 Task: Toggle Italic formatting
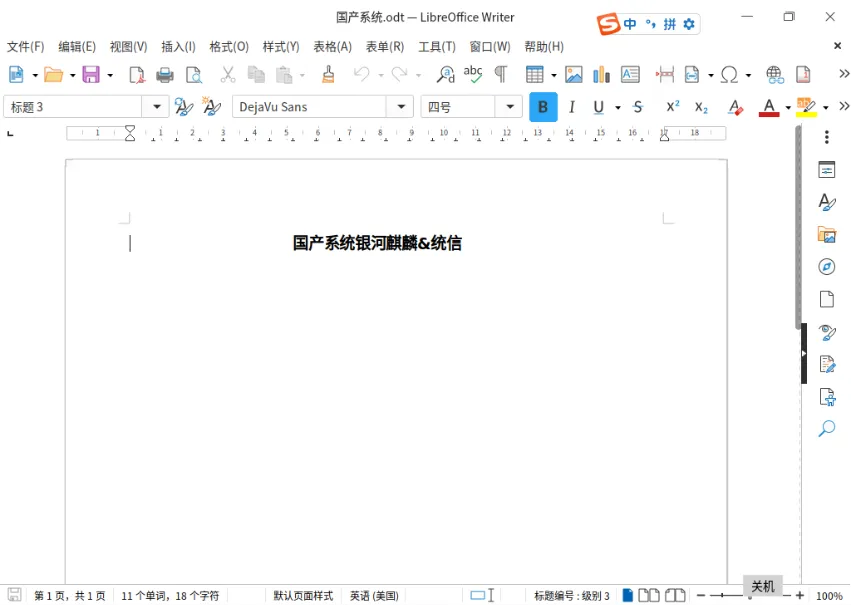pos(571,107)
